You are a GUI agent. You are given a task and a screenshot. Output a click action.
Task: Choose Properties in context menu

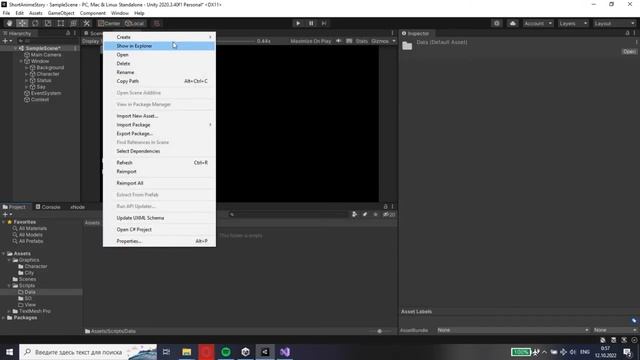[159, 241]
